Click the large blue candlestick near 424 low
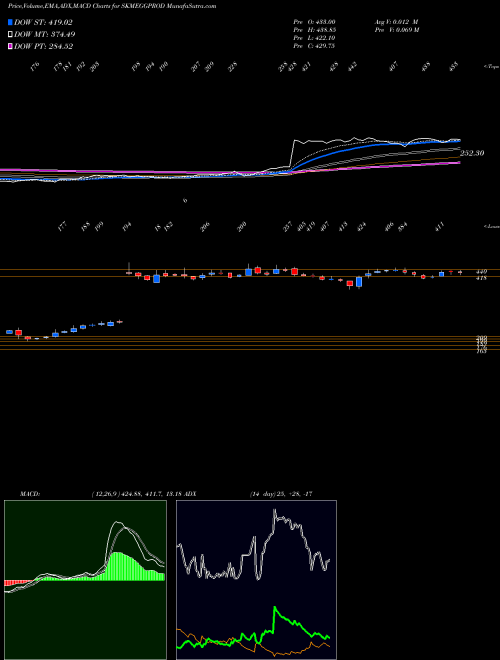500x660 pixels. (359, 282)
